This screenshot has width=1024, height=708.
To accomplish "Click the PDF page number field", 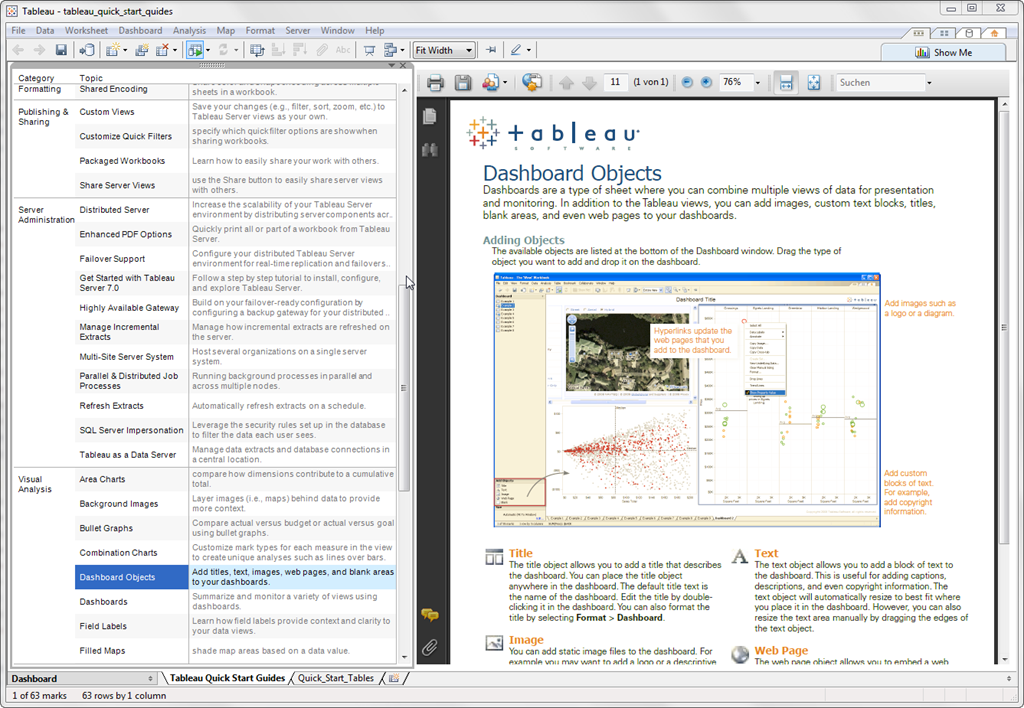I will pyautogui.click(x=615, y=82).
